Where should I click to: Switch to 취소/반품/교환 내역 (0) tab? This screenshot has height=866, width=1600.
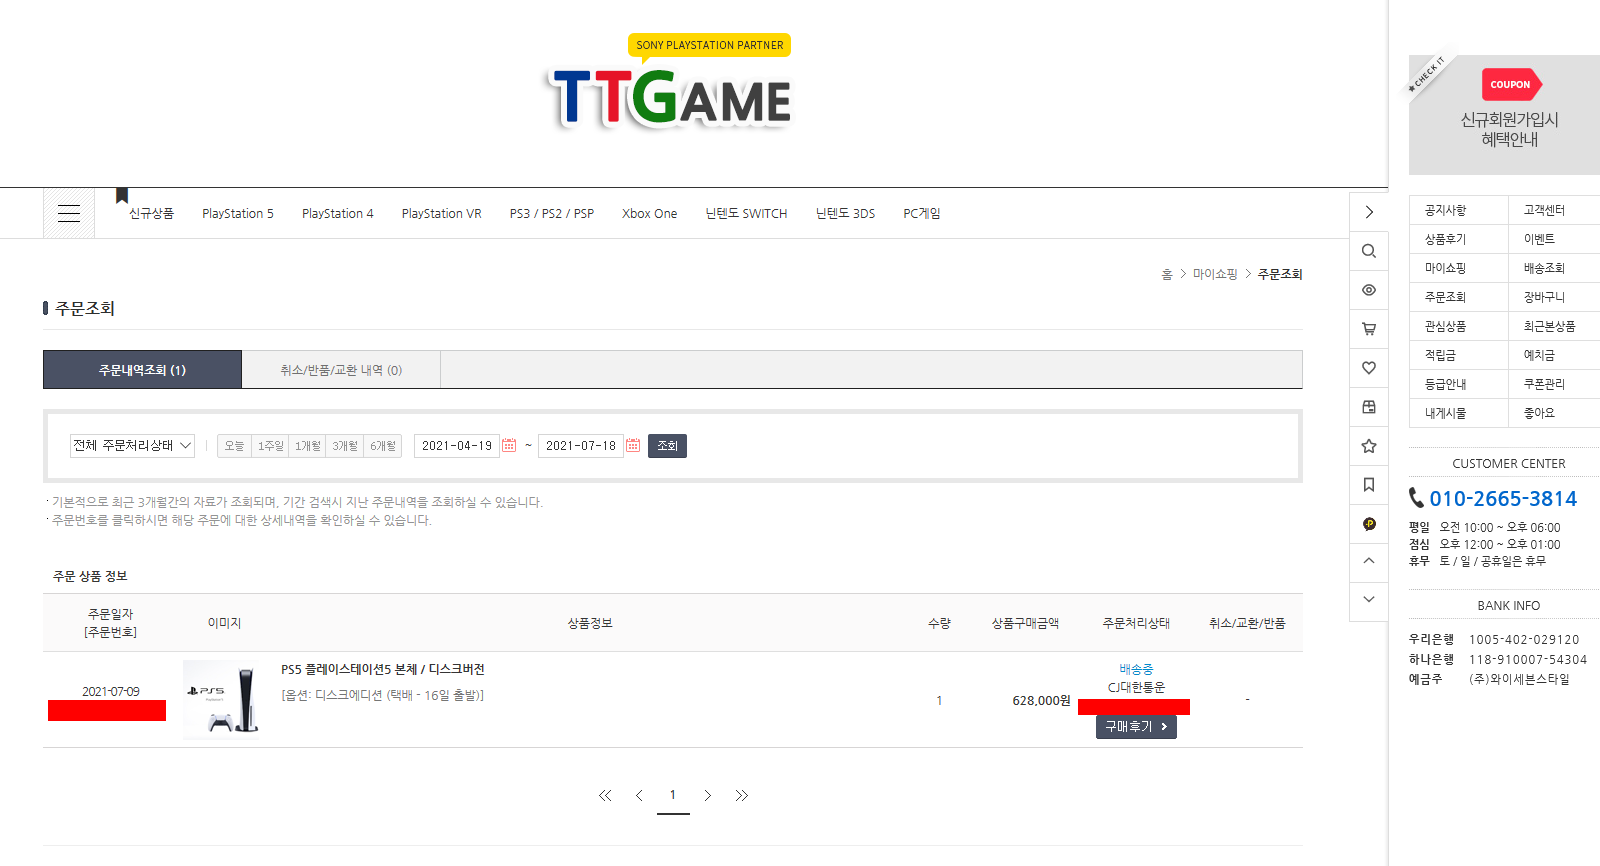(341, 370)
